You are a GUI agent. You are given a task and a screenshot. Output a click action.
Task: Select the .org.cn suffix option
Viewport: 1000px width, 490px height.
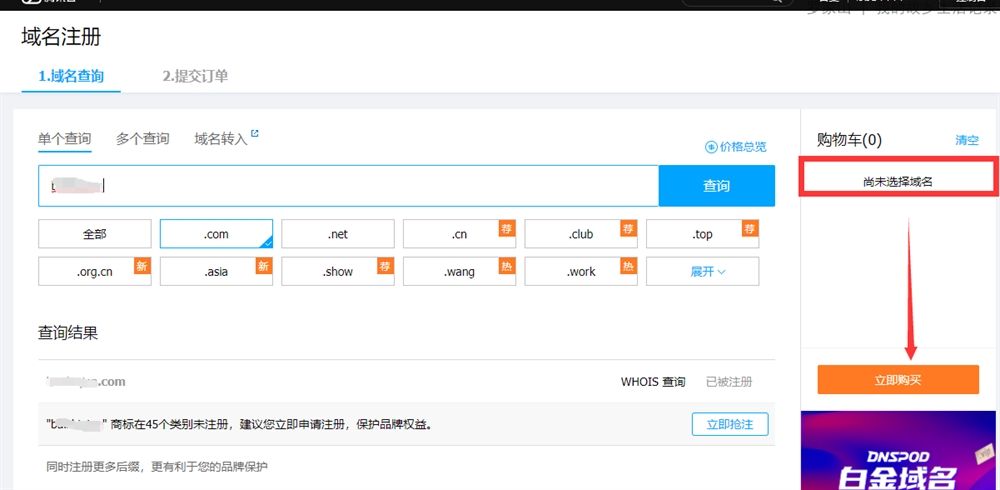[x=95, y=271]
